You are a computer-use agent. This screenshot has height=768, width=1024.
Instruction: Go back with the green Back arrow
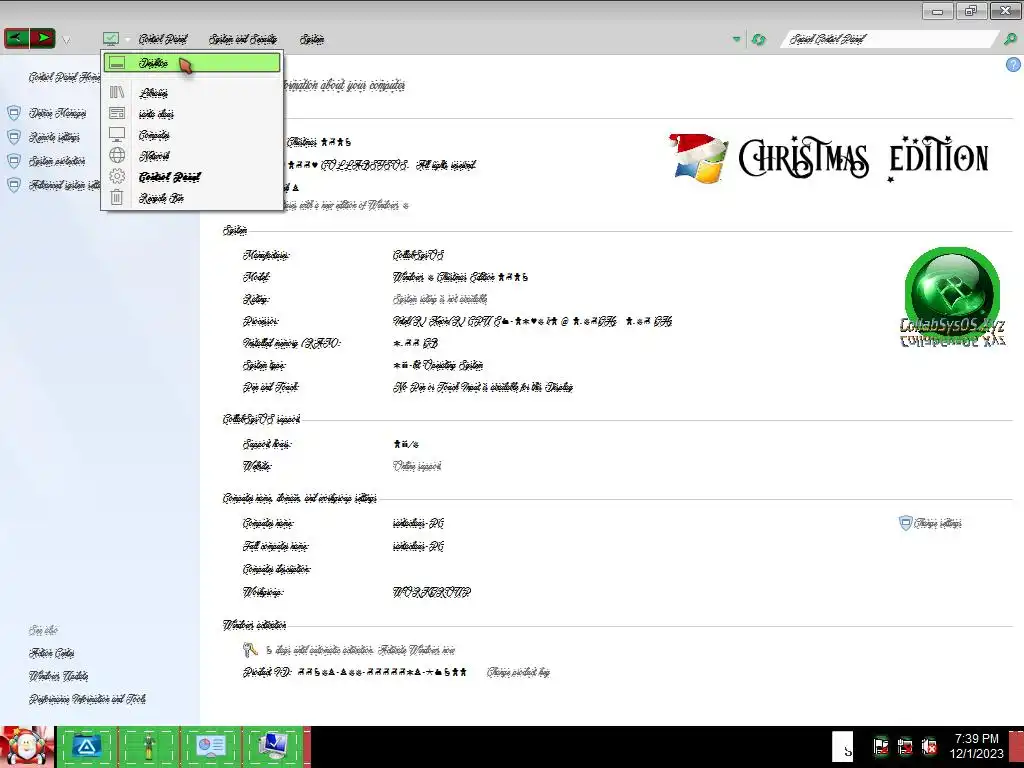pos(16,39)
